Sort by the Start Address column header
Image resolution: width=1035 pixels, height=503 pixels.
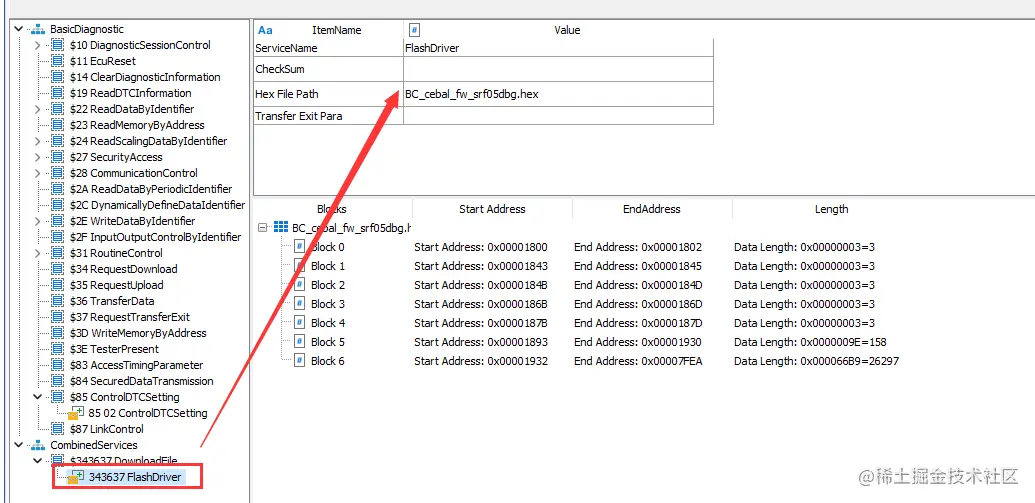point(492,209)
